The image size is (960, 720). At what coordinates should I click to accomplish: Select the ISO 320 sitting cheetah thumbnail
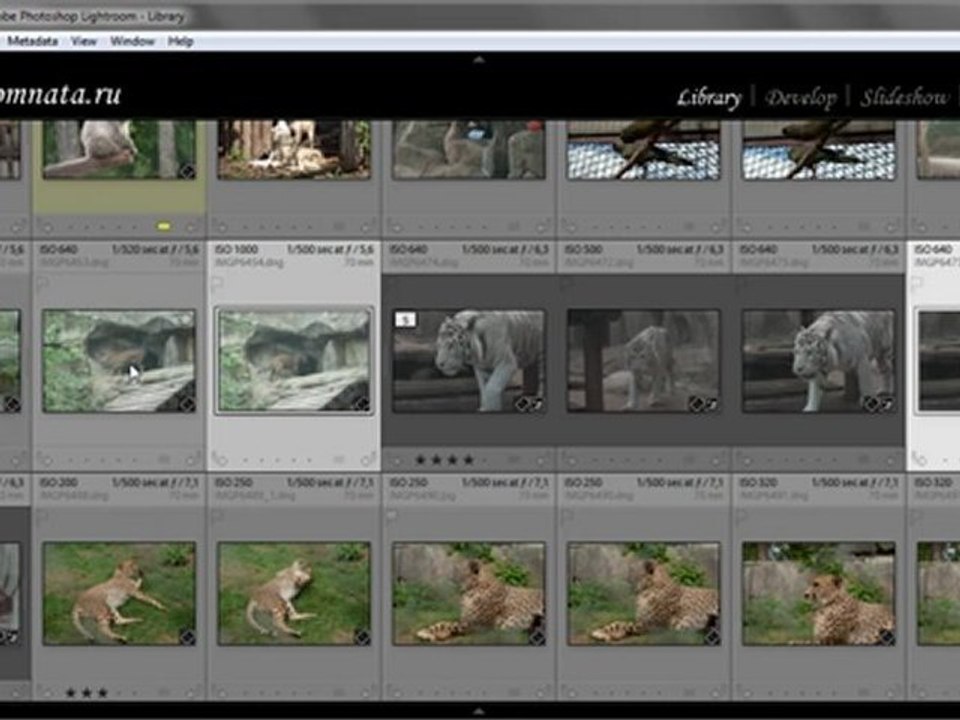[818, 594]
